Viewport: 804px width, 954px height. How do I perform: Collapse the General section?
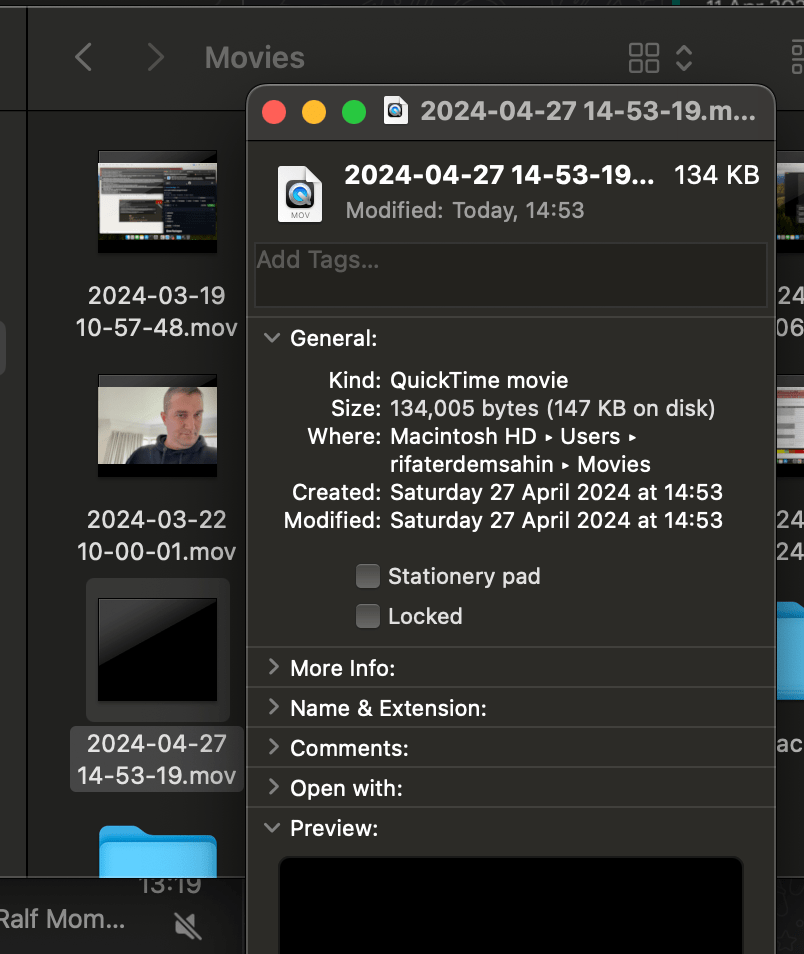tap(272, 338)
